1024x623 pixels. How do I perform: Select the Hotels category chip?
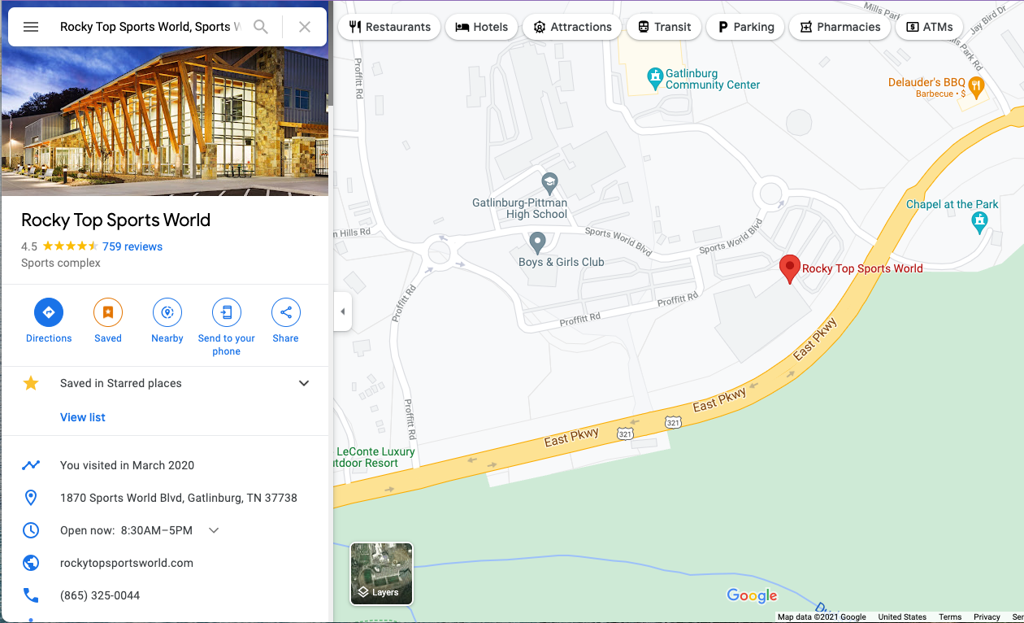pyautogui.click(x=482, y=27)
